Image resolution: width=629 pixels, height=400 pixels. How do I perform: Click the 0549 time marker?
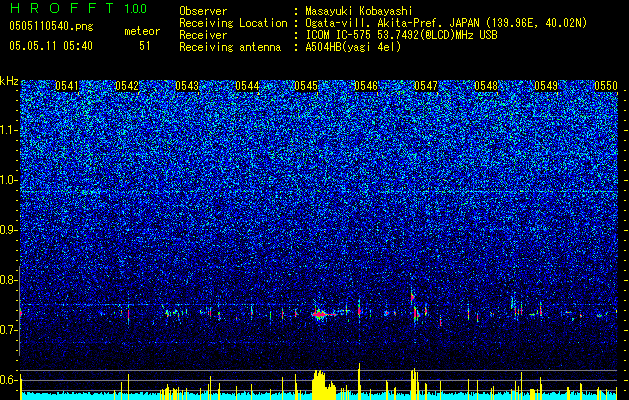point(546,86)
